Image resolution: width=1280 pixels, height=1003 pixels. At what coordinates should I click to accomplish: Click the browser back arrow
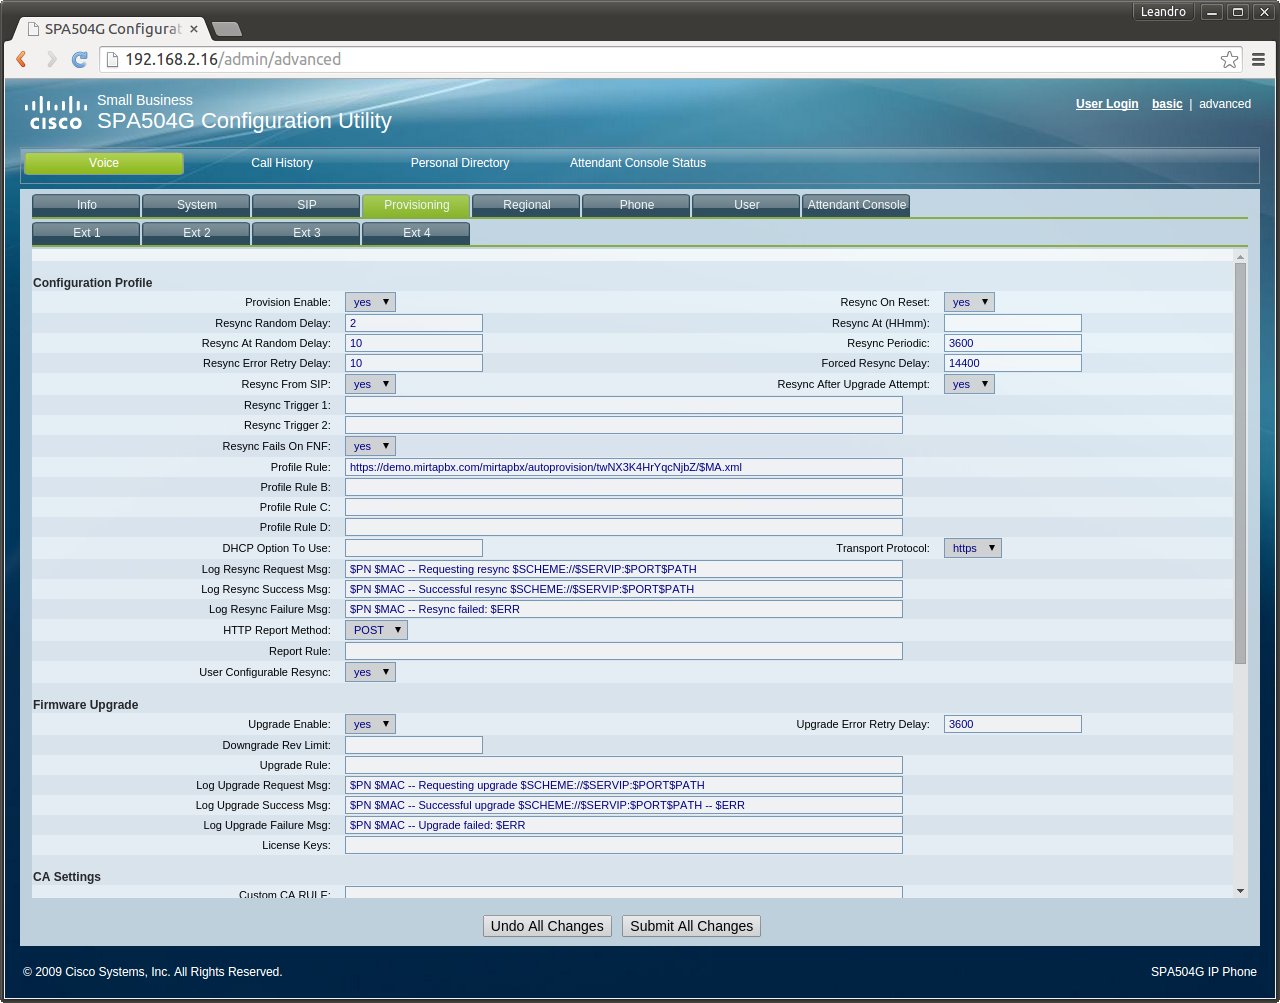pos(21,59)
